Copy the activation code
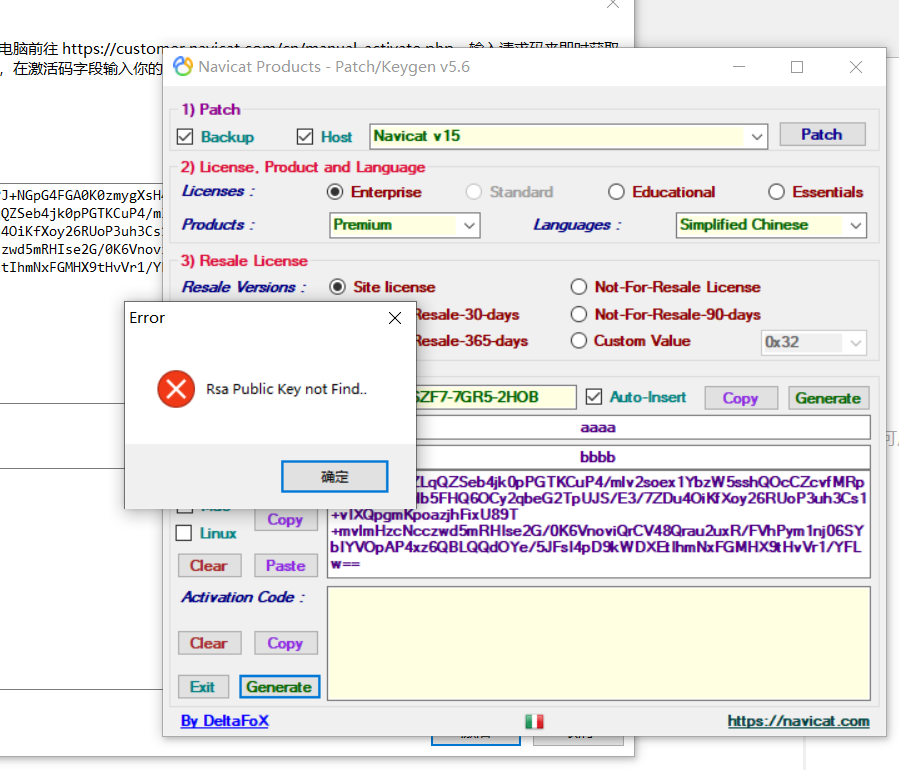The image size is (899, 770). click(285, 643)
